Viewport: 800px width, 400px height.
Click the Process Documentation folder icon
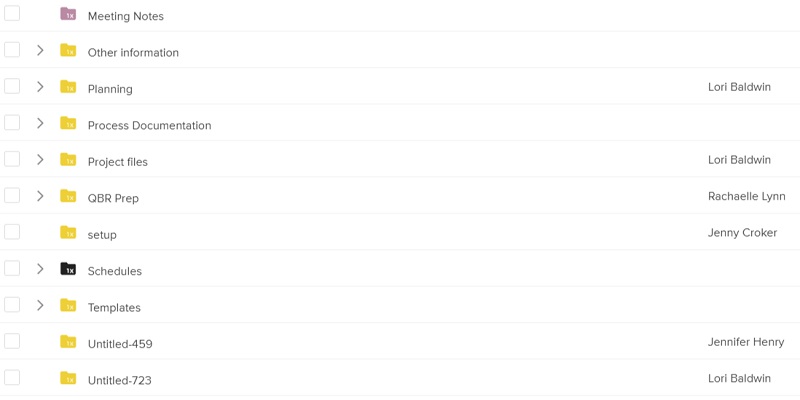[68, 123]
